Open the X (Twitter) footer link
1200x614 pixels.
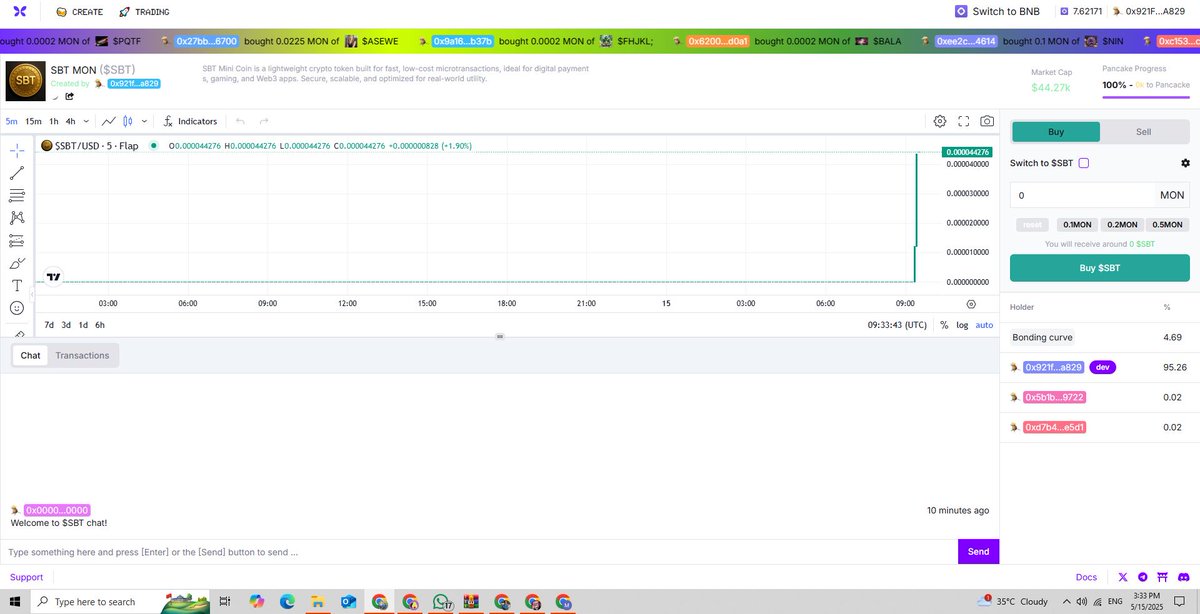point(1124,577)
